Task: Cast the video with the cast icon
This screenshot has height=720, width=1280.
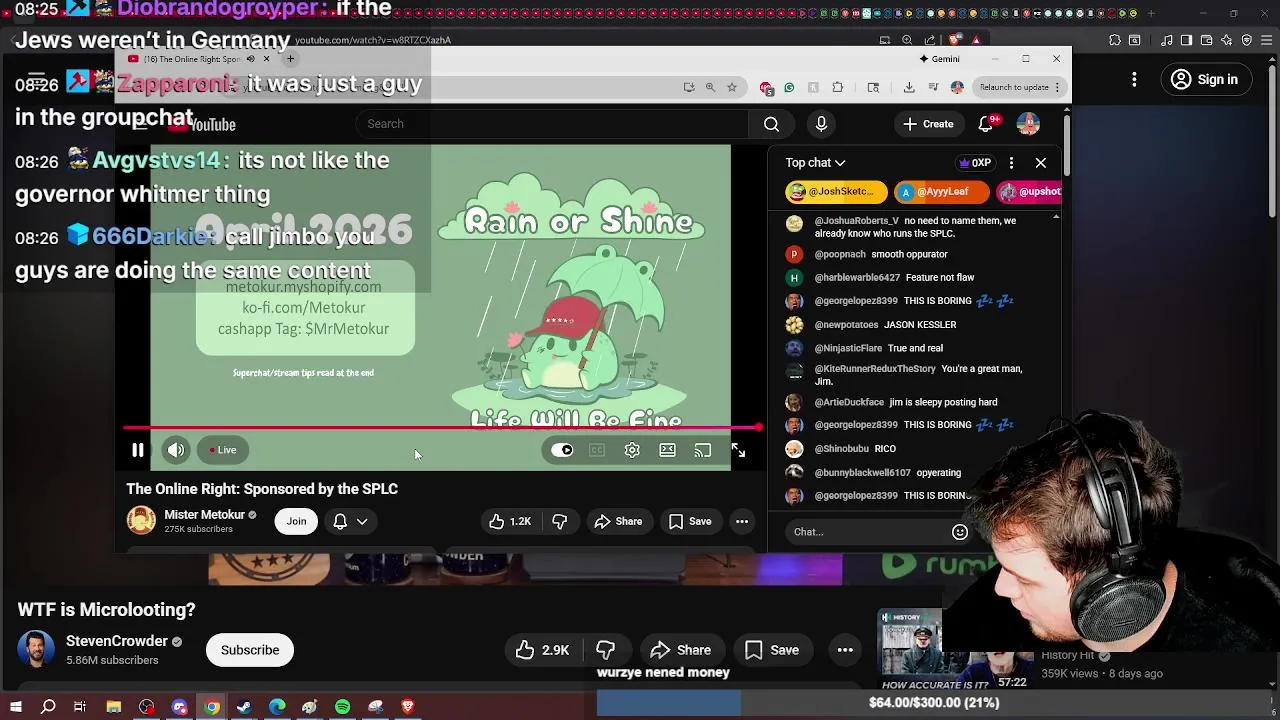Action: click(x=703, y=450)
